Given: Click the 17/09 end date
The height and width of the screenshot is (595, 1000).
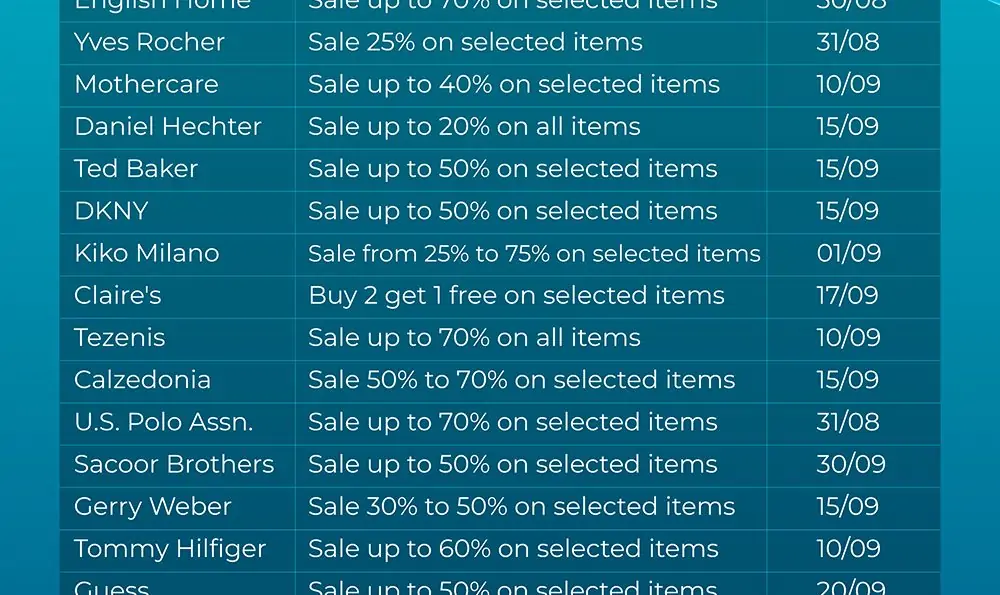Looking at the screenshot, I should (x=847, y=296).
